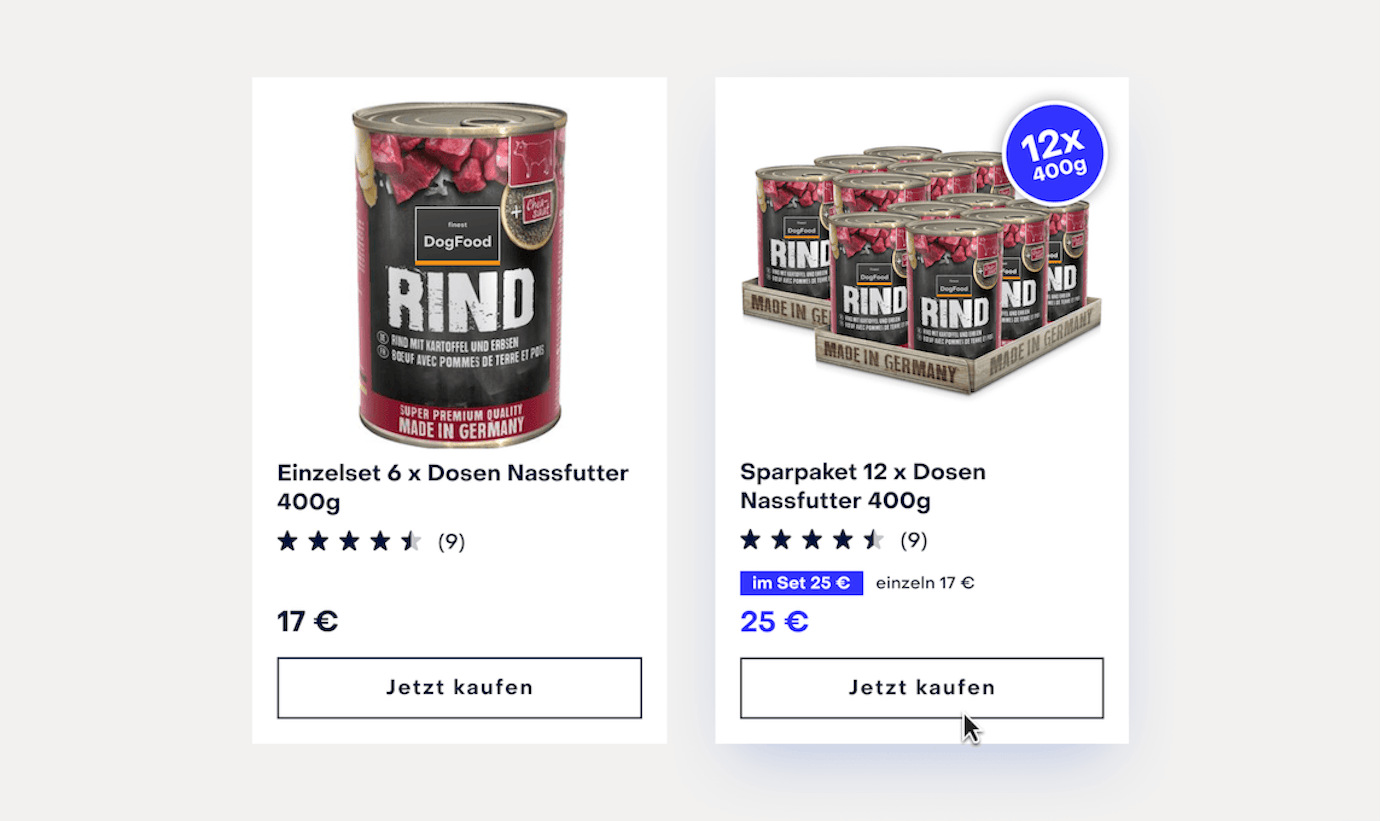Image resolution: width=1380 pixels, height=821 pixels.
Task: Click Jetzt kaufen under Sparpaket product
Action: point(922,688)
